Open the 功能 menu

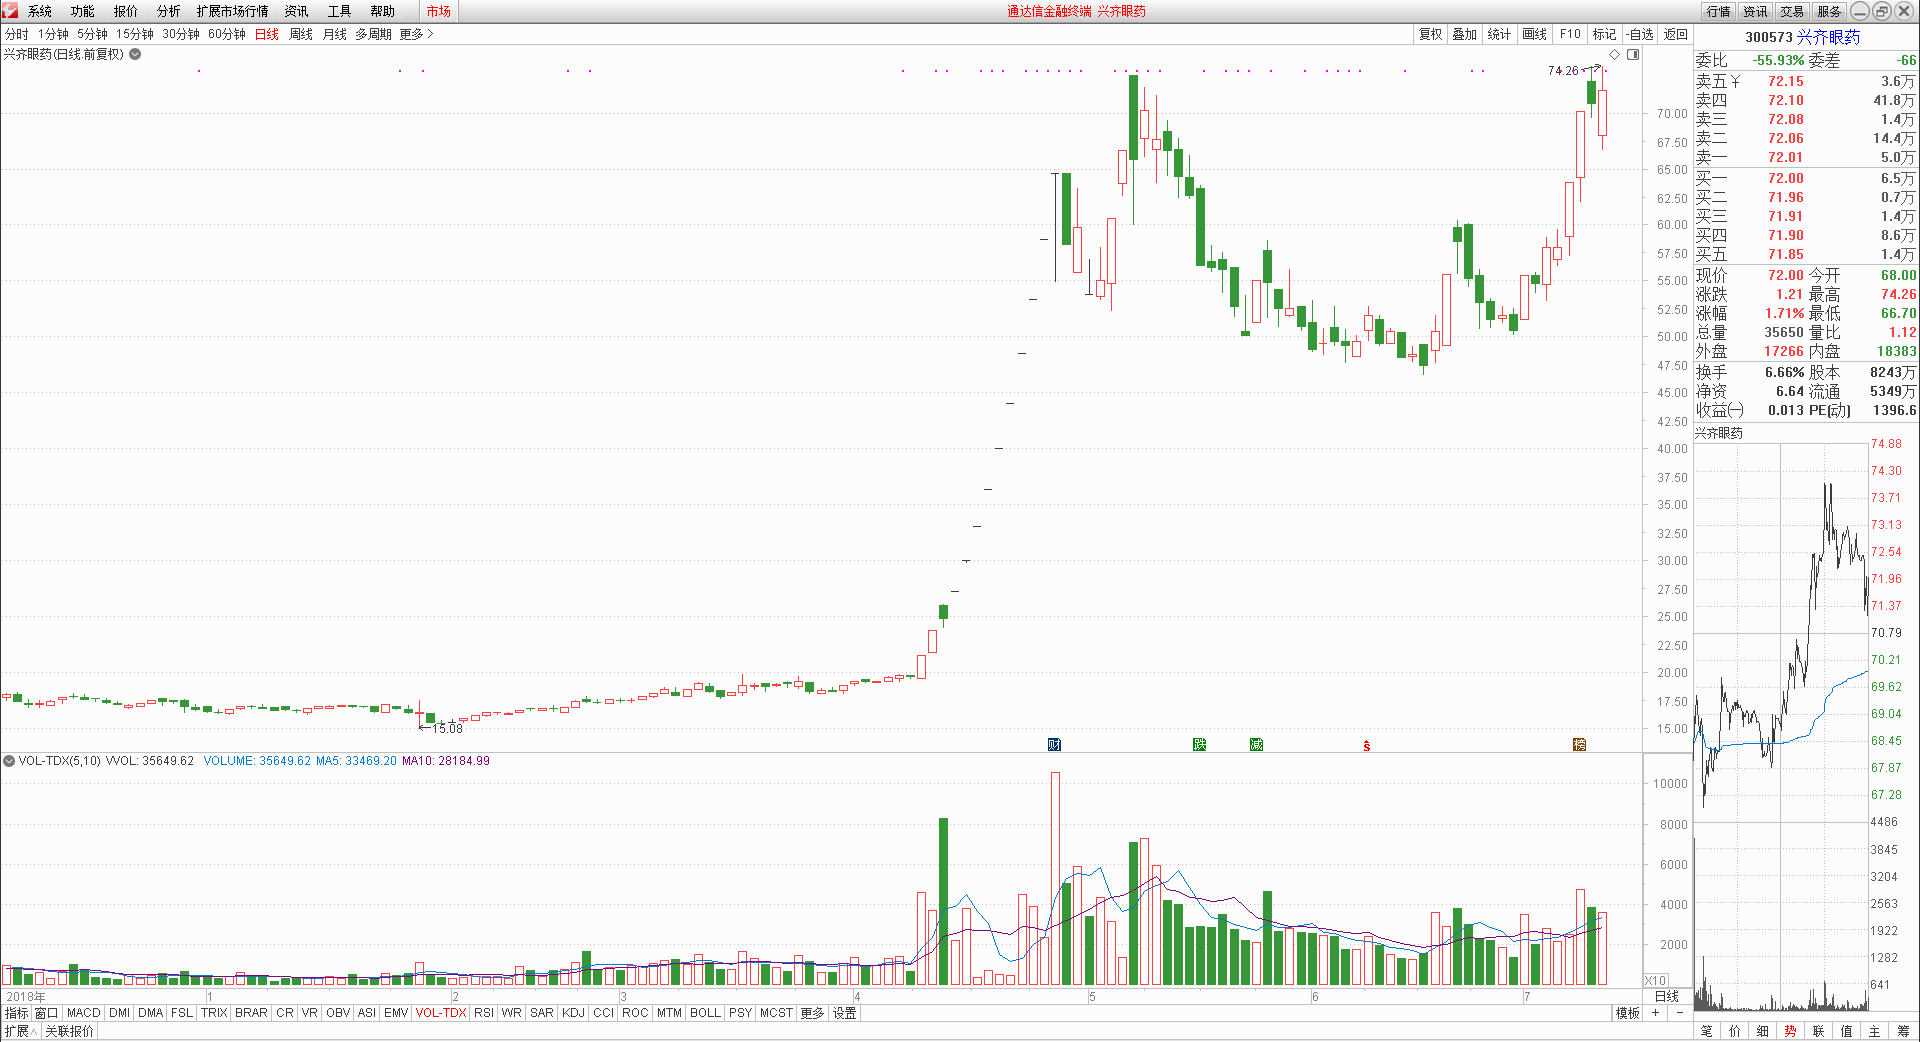click(x=83, y=11)
